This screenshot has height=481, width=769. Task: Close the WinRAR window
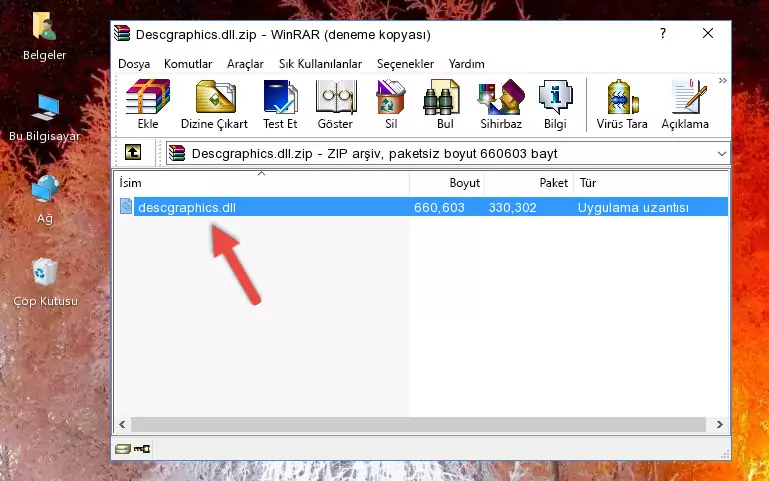pyautogui.click(x=708, y=33)
